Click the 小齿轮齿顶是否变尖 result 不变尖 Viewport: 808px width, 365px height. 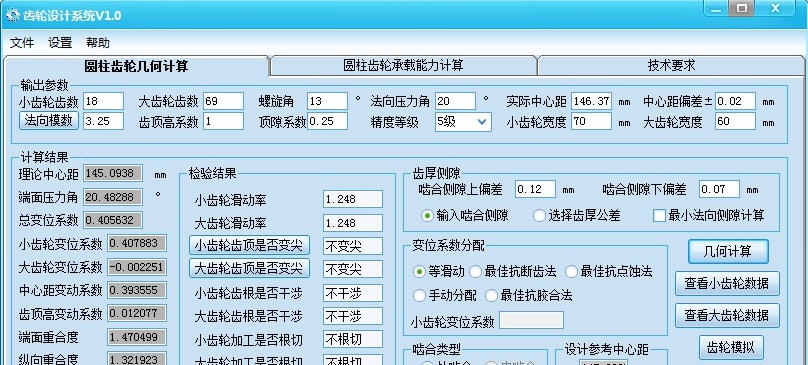click(x=353, y=246)
